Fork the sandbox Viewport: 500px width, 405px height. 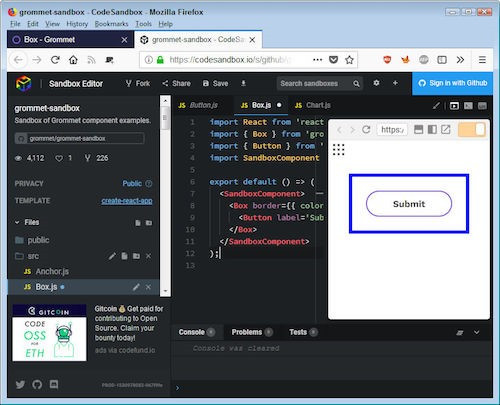[138, 83]
